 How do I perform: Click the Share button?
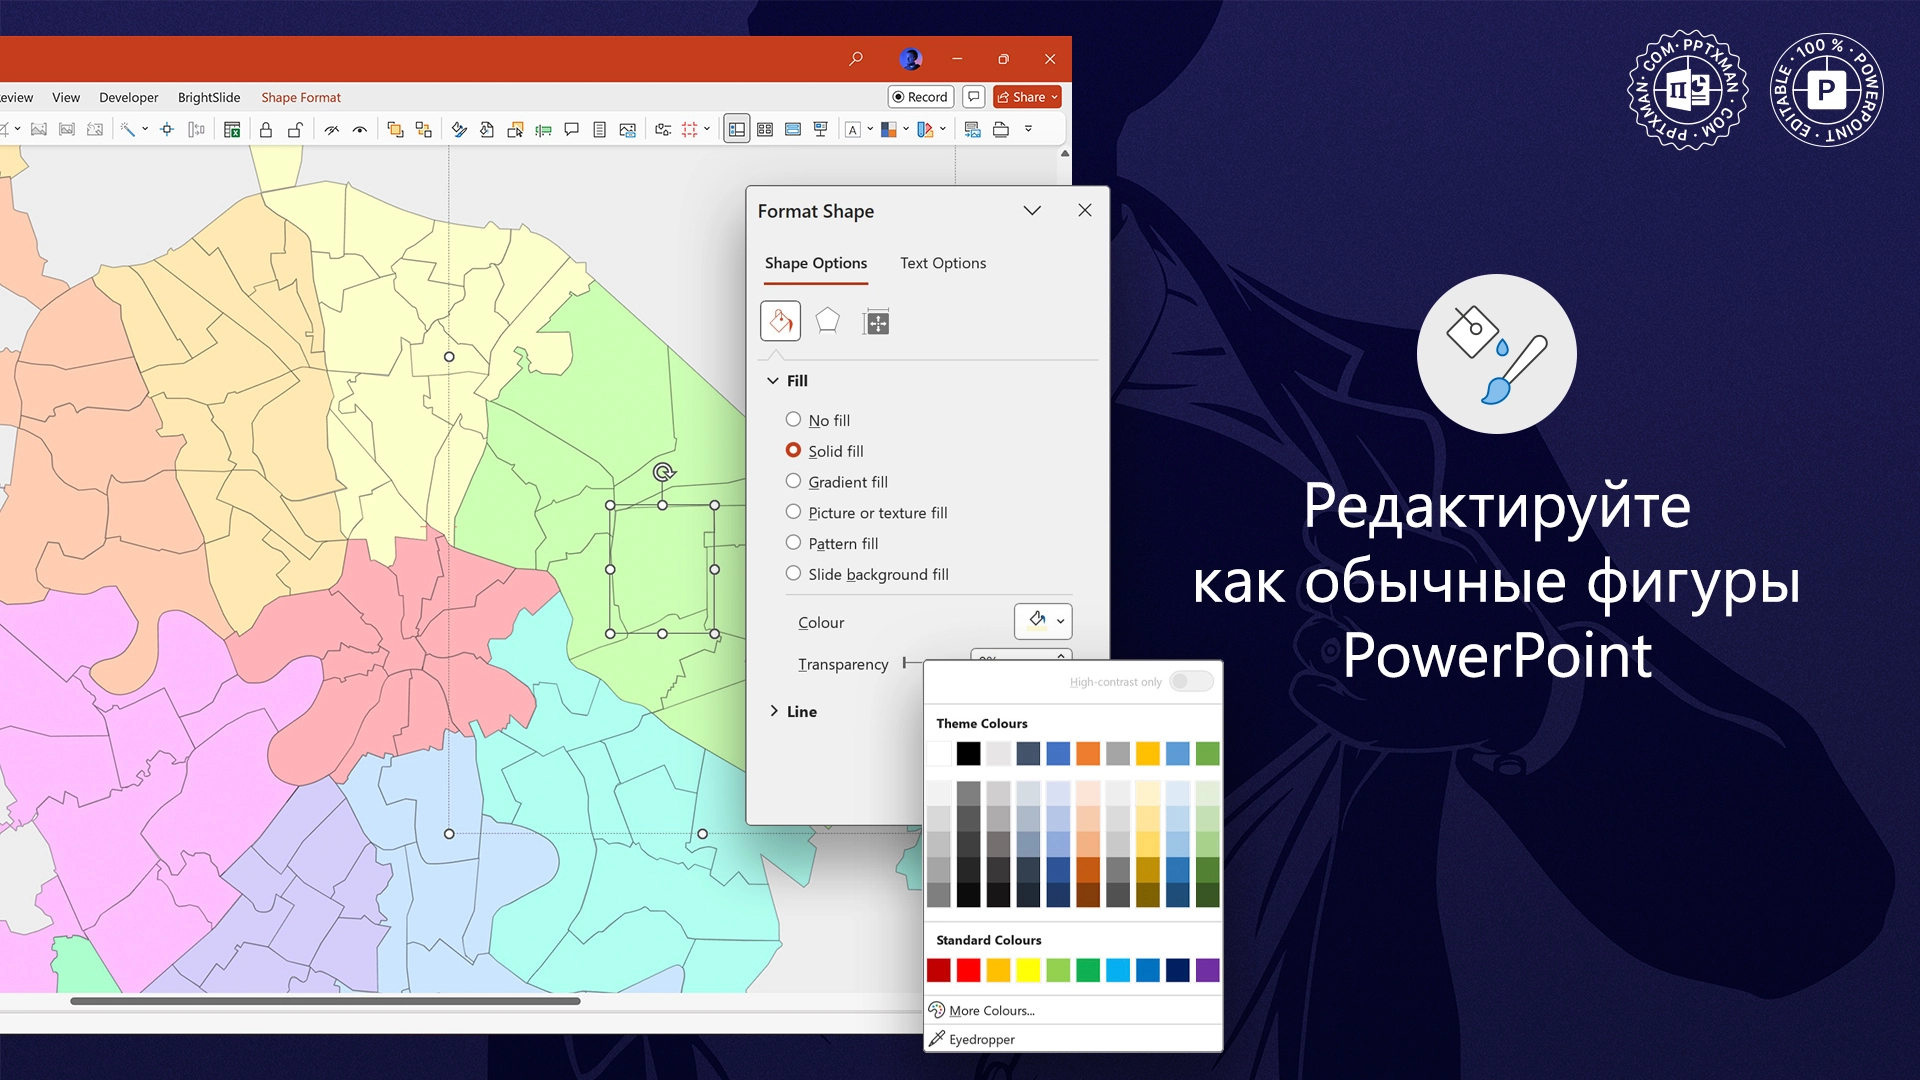tap(1027, 96)
